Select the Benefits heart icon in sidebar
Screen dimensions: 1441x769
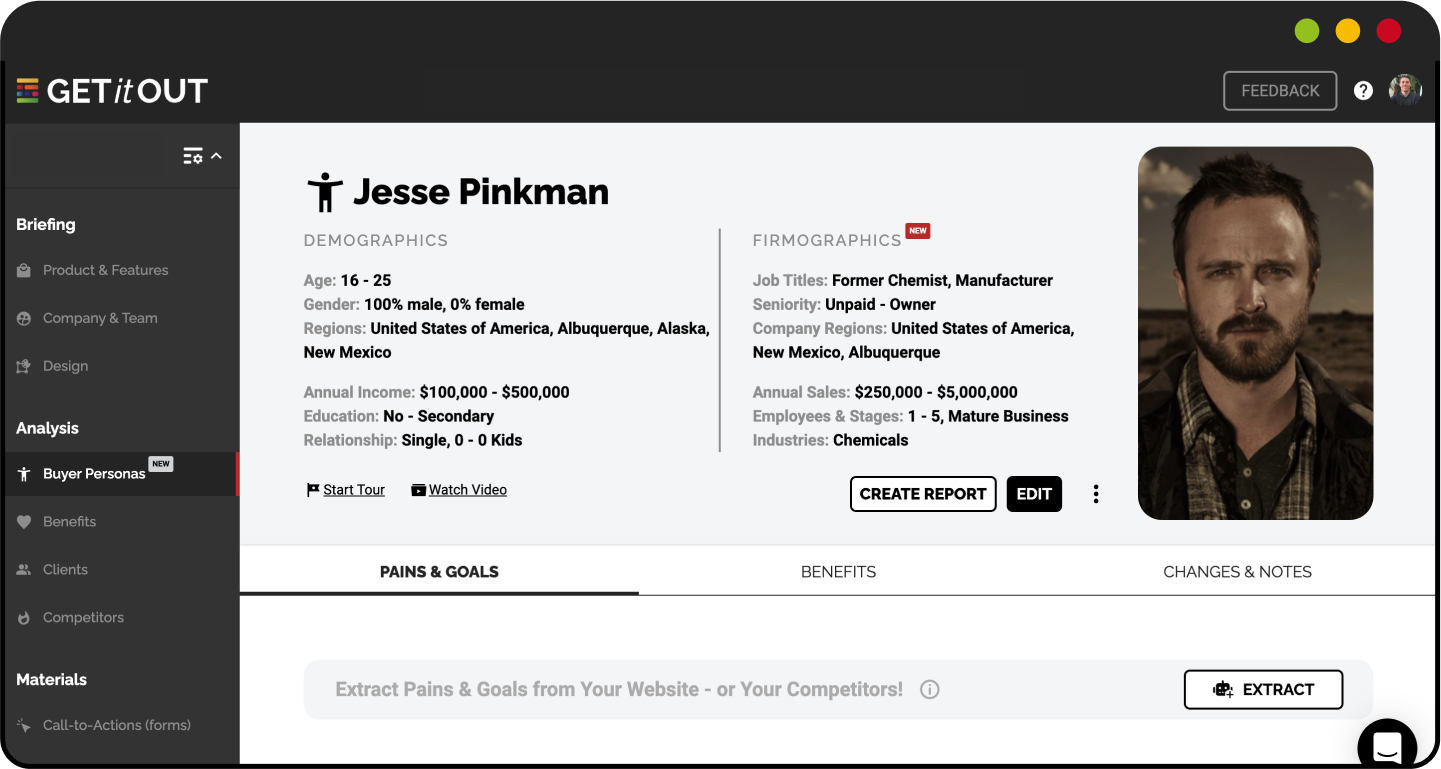[22, 521]
